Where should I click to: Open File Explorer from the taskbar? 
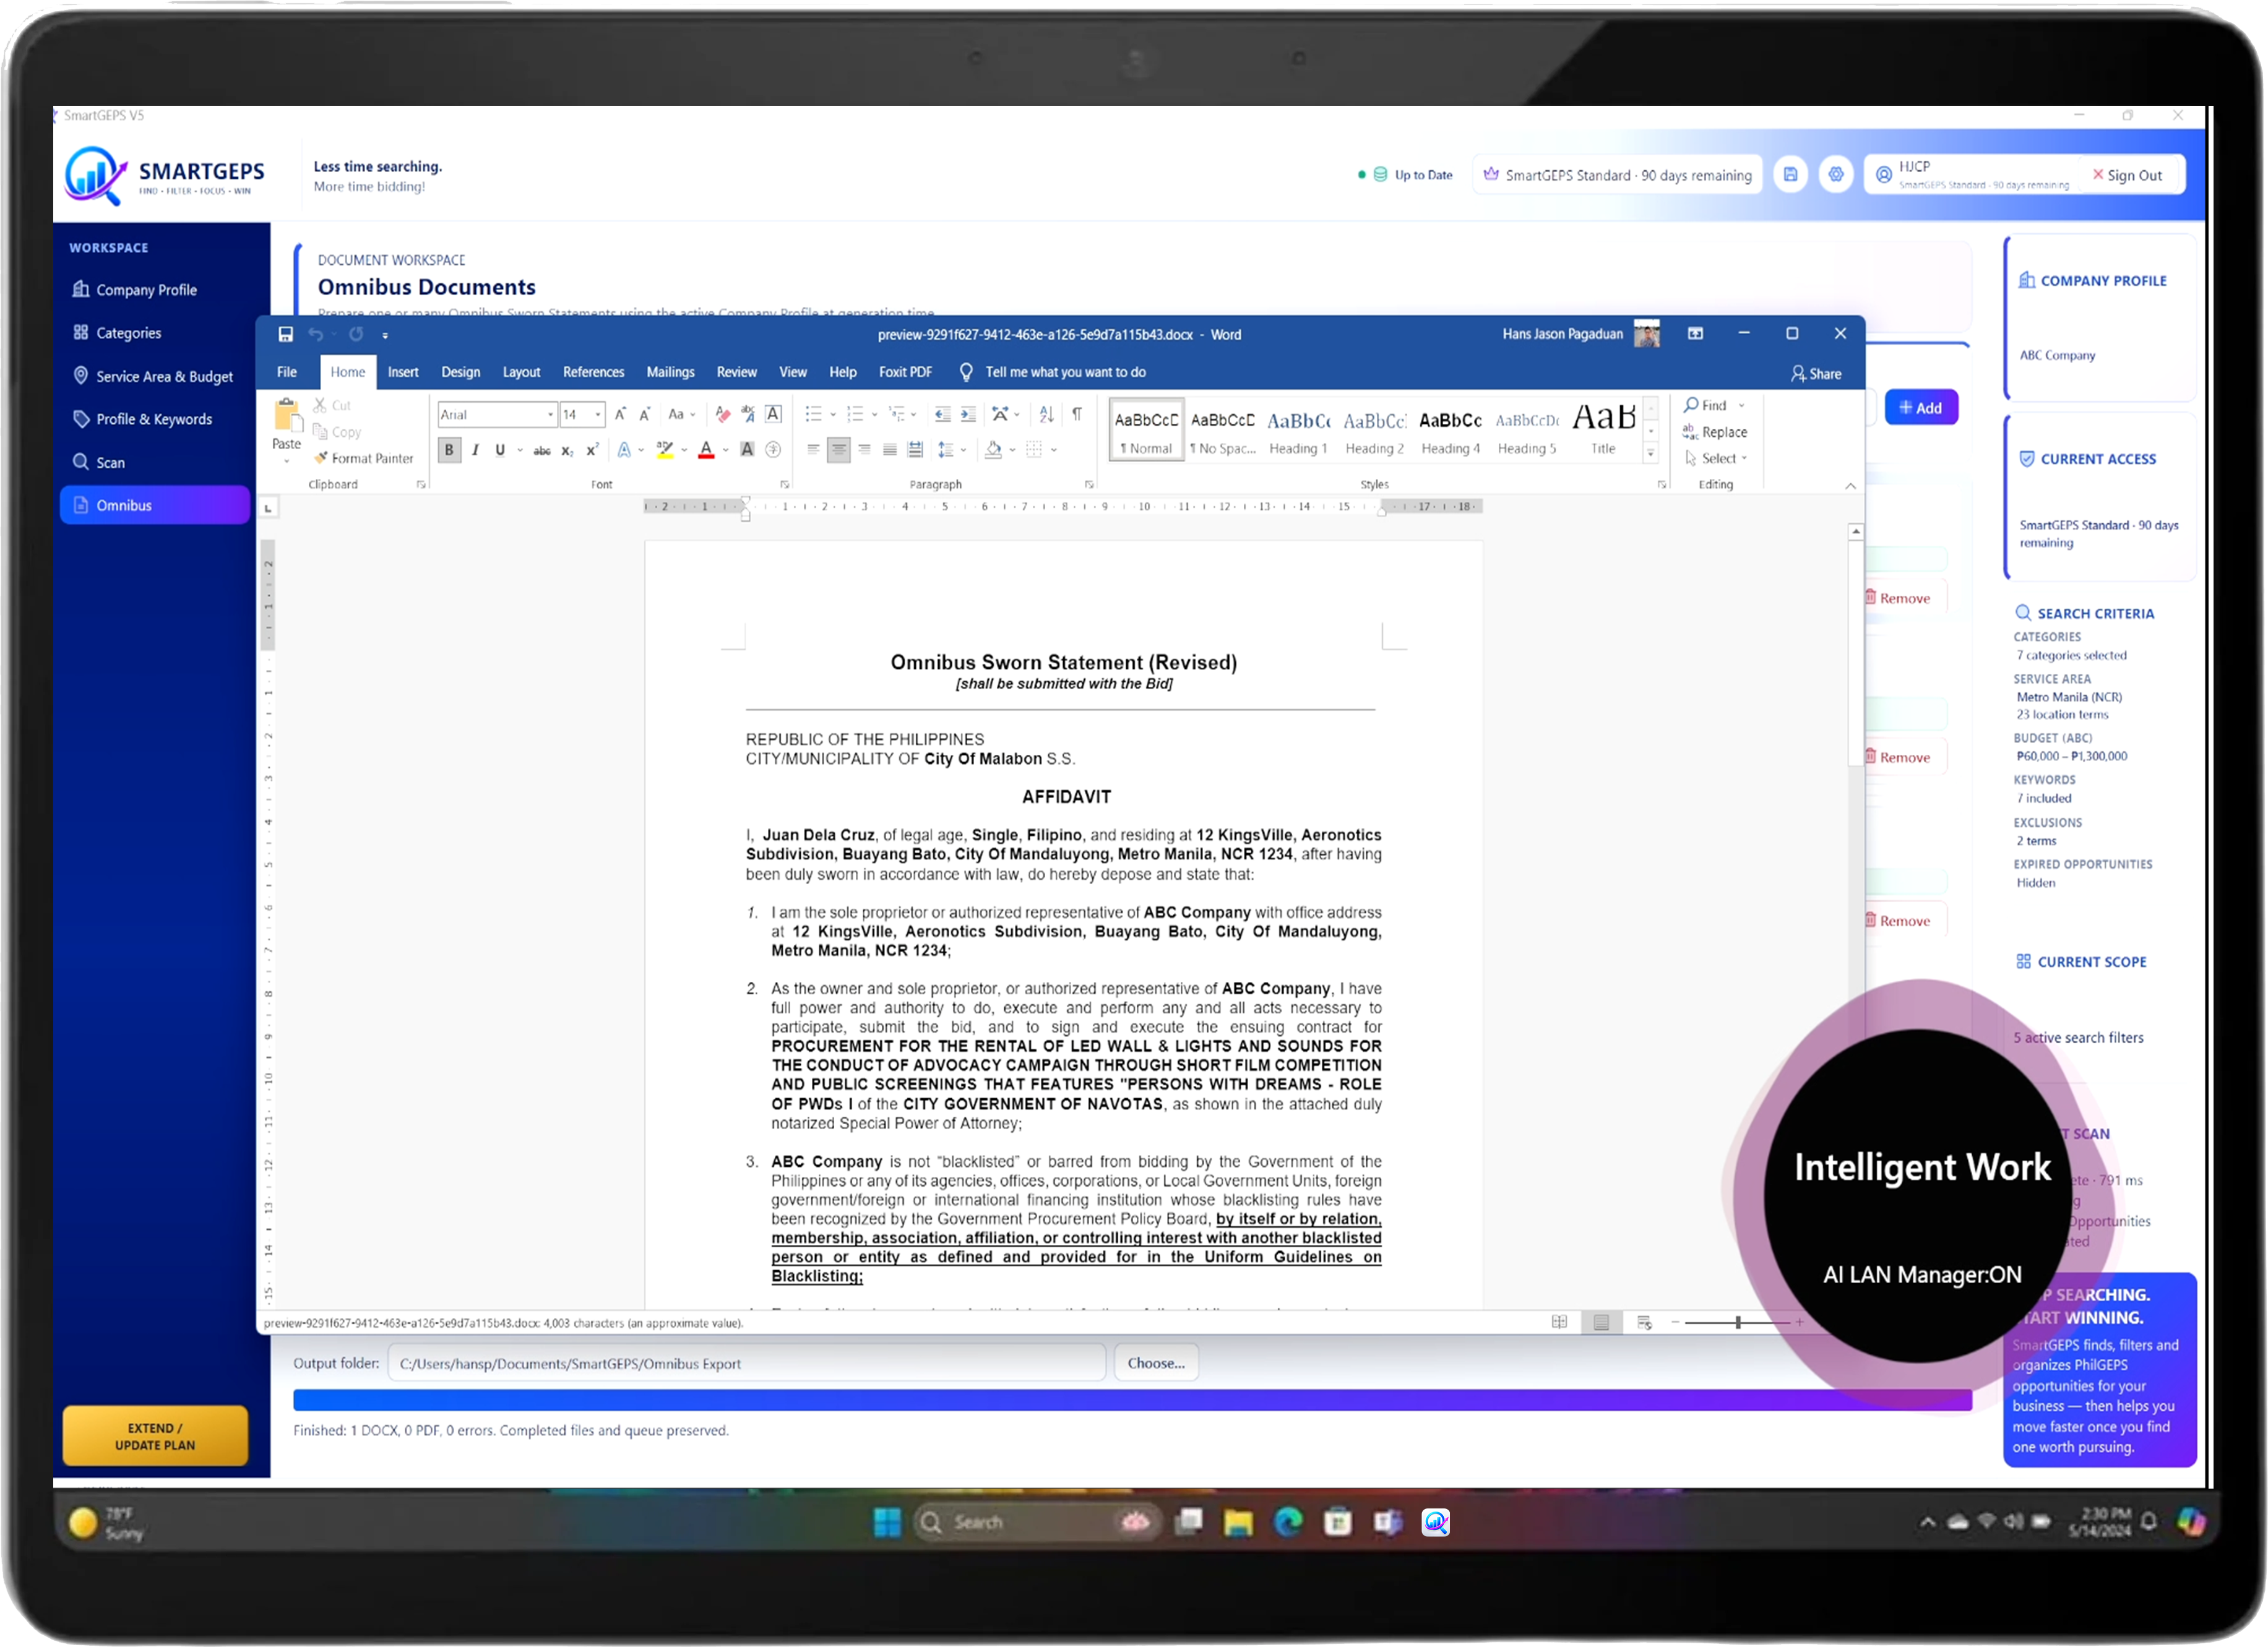pos(1238,1522)
